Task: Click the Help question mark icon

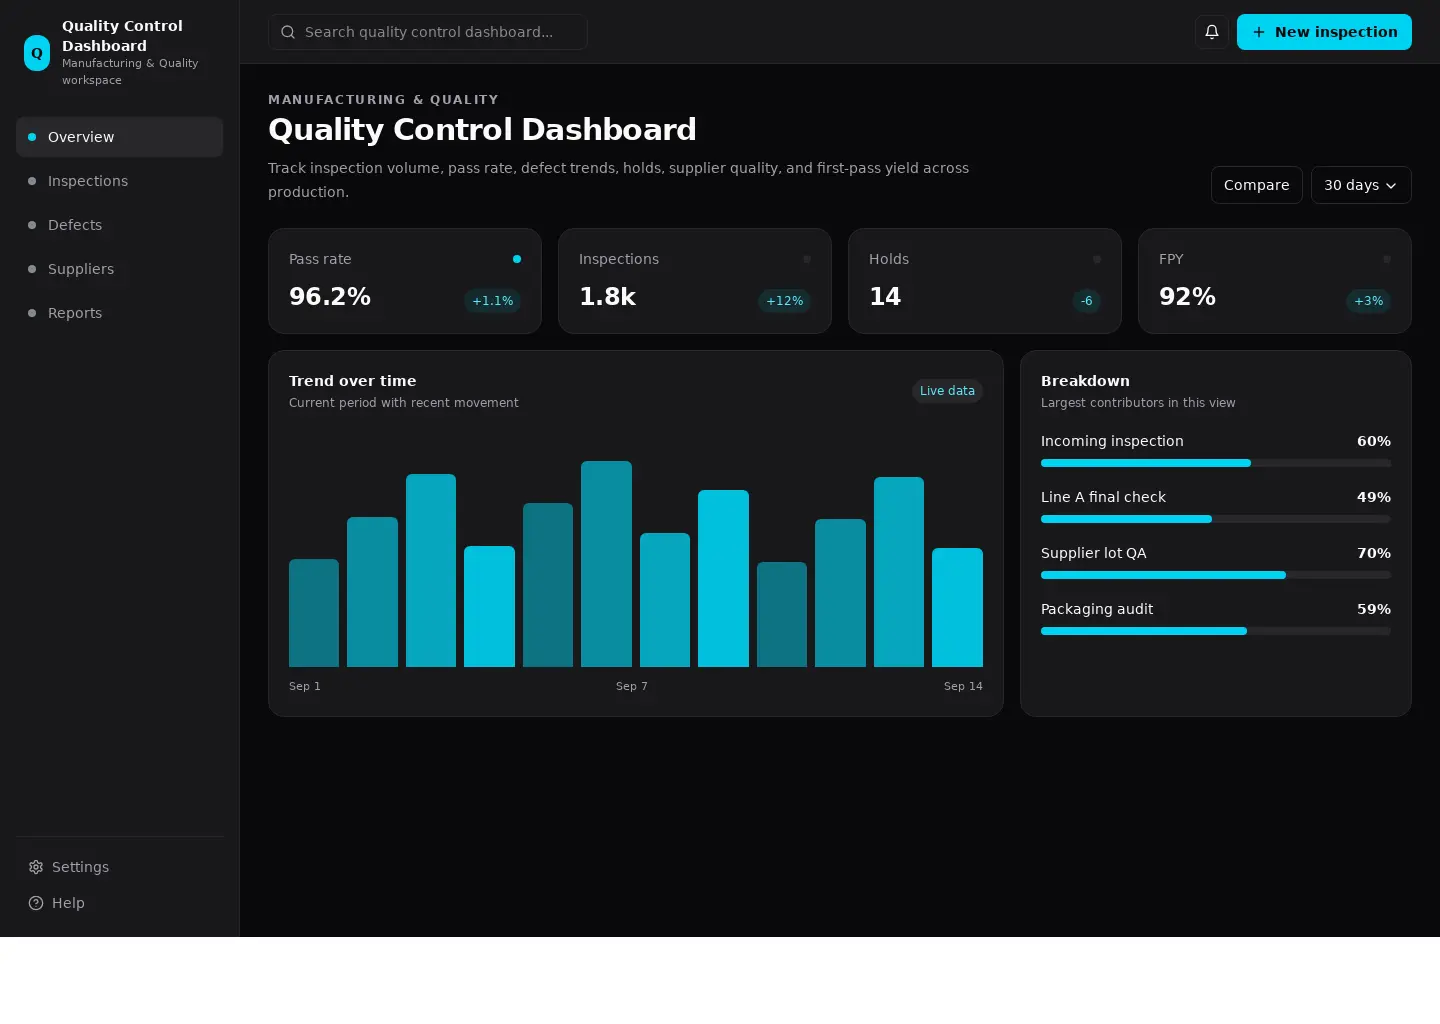Action: click(x=36, y=903)
